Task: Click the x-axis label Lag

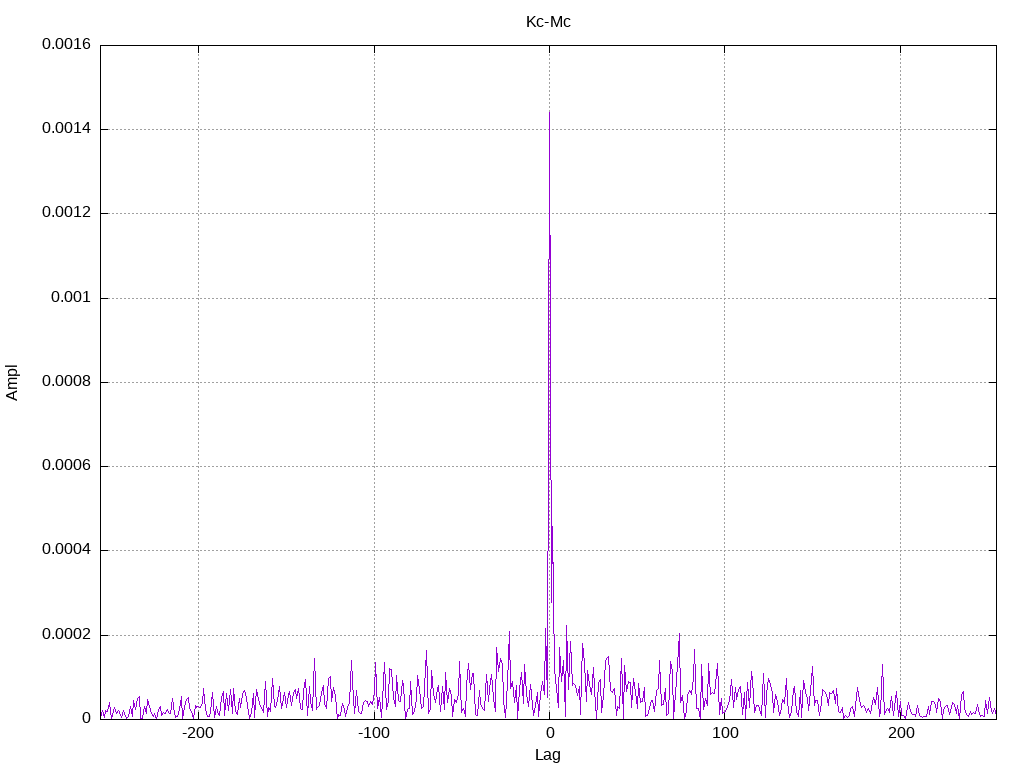Action: click(547, 755)
